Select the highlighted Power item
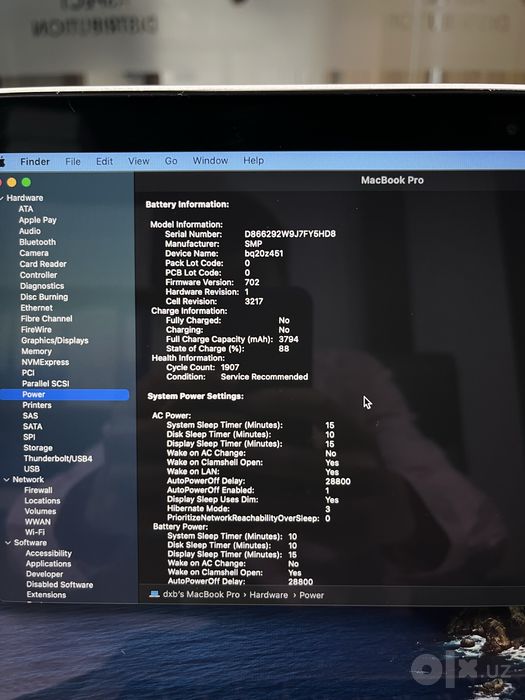The image size is (525, 700). tap(64, 394)
